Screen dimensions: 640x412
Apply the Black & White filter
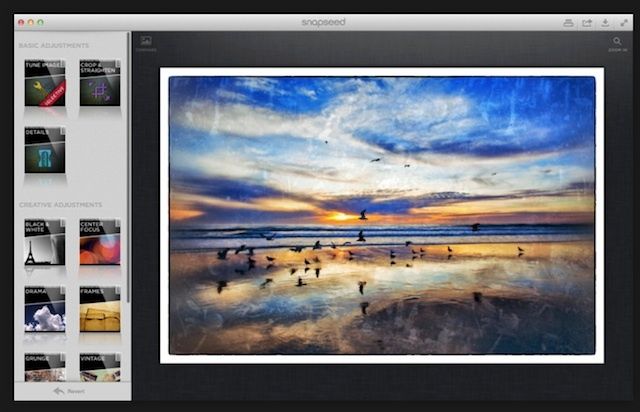(x=44, y=242)
